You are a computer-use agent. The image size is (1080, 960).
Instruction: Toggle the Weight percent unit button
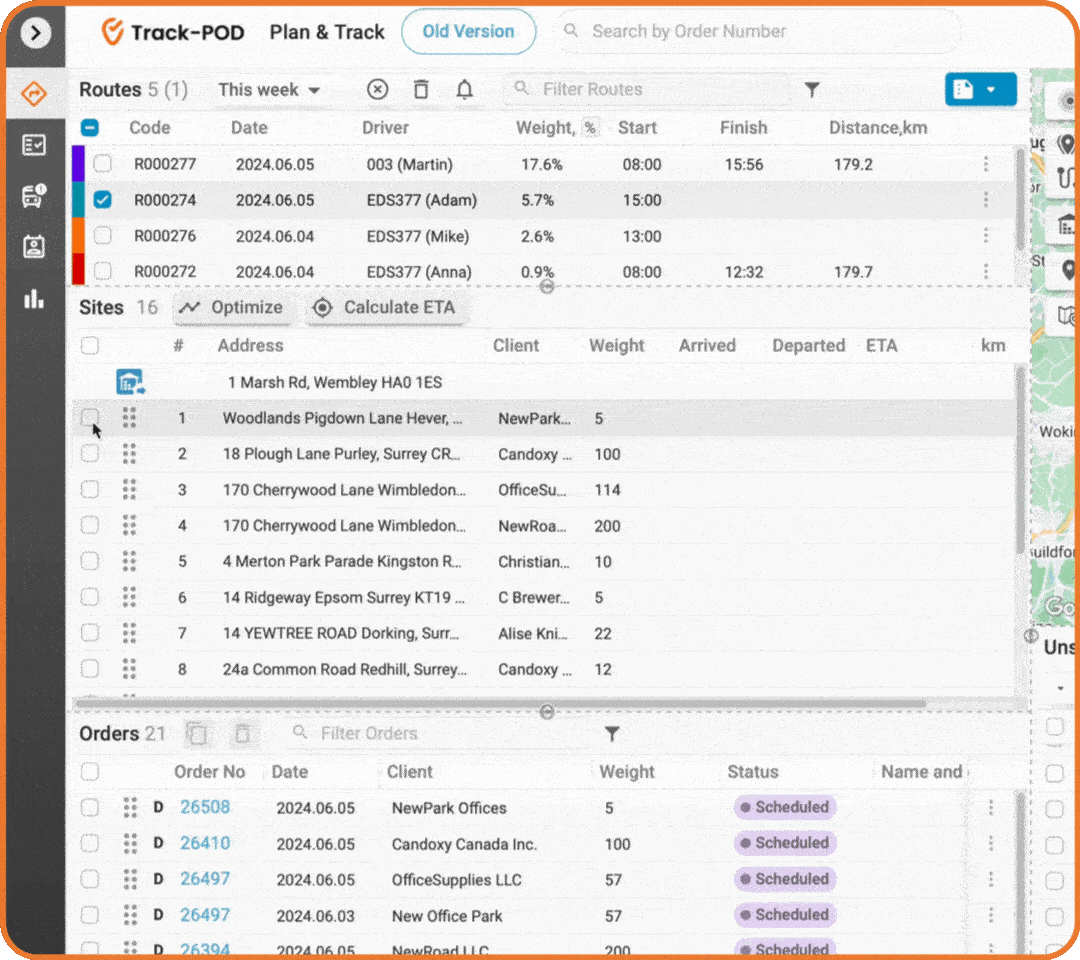pyautogui.click(x=590, y=128)
